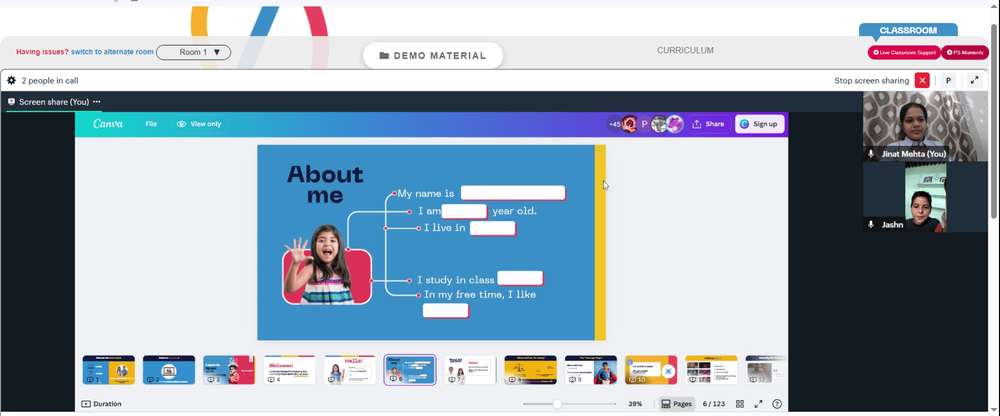Click the Sign up button

(760, 124)
